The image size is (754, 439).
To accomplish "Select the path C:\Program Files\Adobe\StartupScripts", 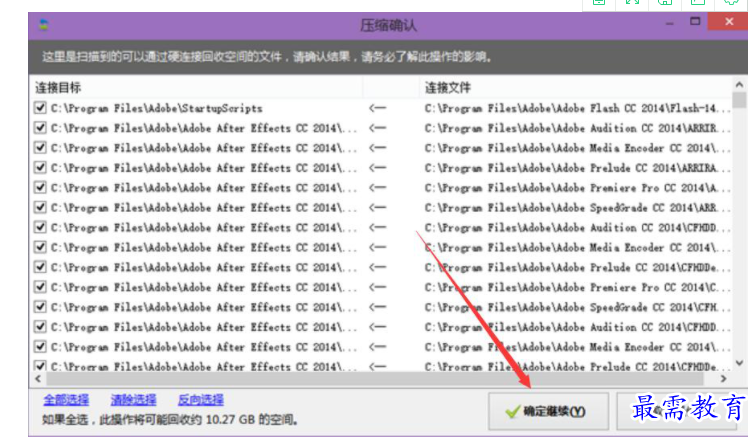I will click(x=157, y=108).
